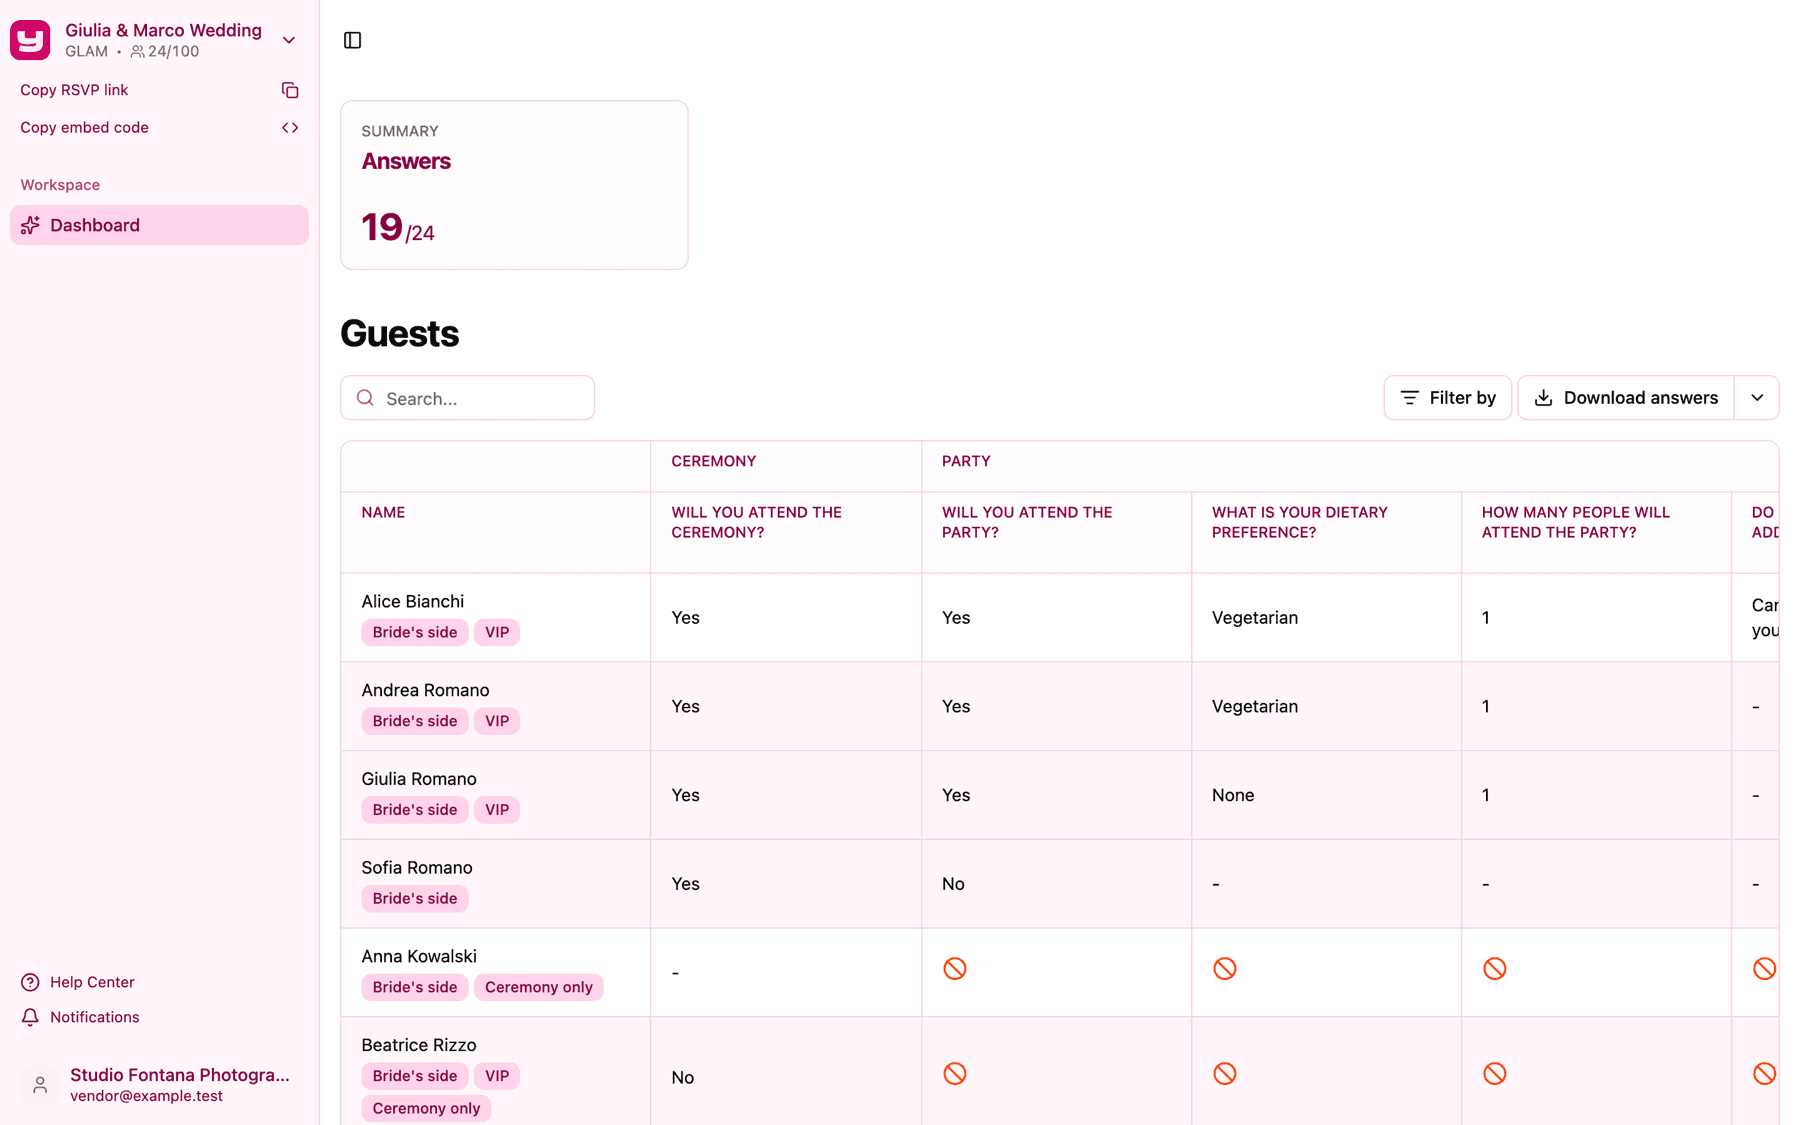
Task: Click the Download answers button
Action: (x=1626, y=398)
